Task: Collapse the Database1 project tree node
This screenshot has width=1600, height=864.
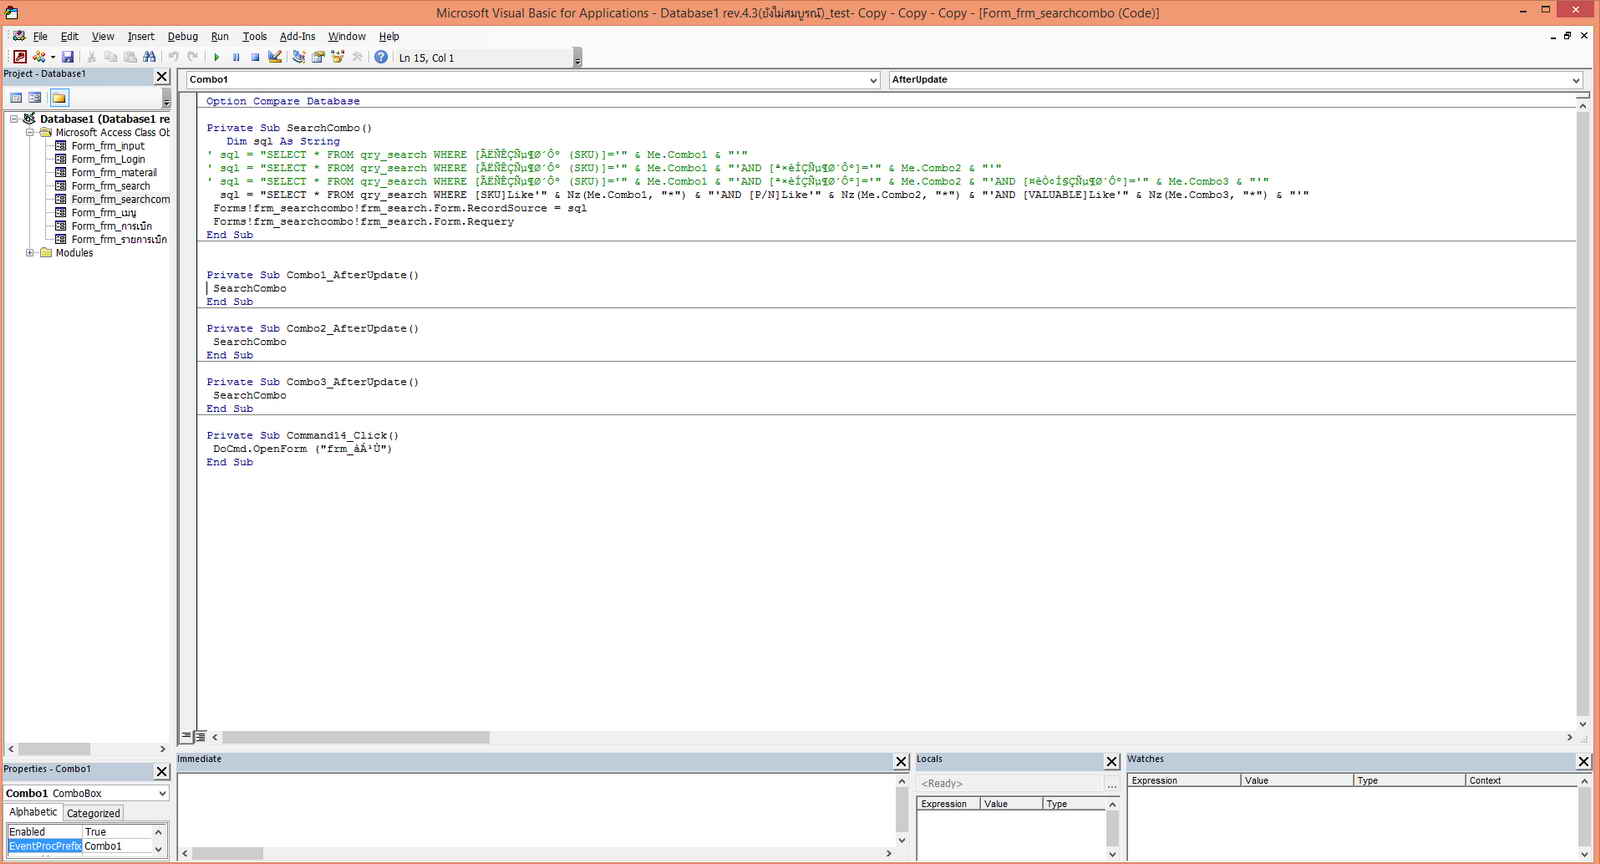Action: 14,119
